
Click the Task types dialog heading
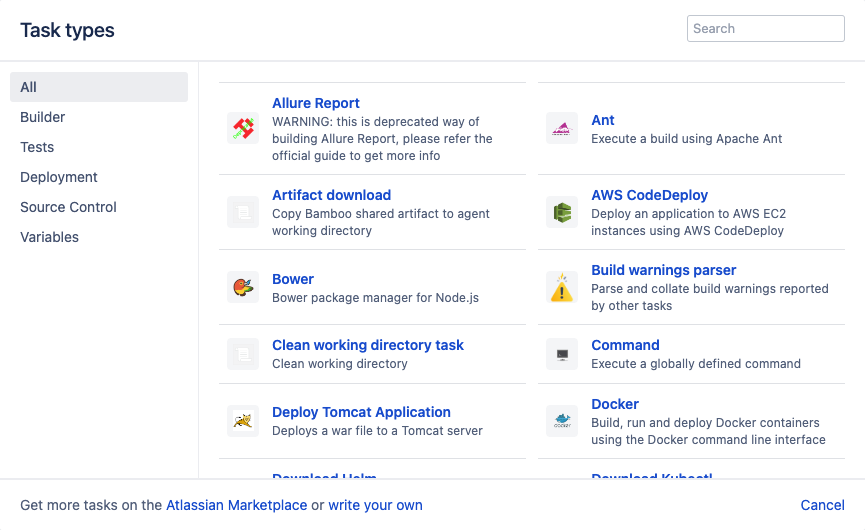[67, 30]
